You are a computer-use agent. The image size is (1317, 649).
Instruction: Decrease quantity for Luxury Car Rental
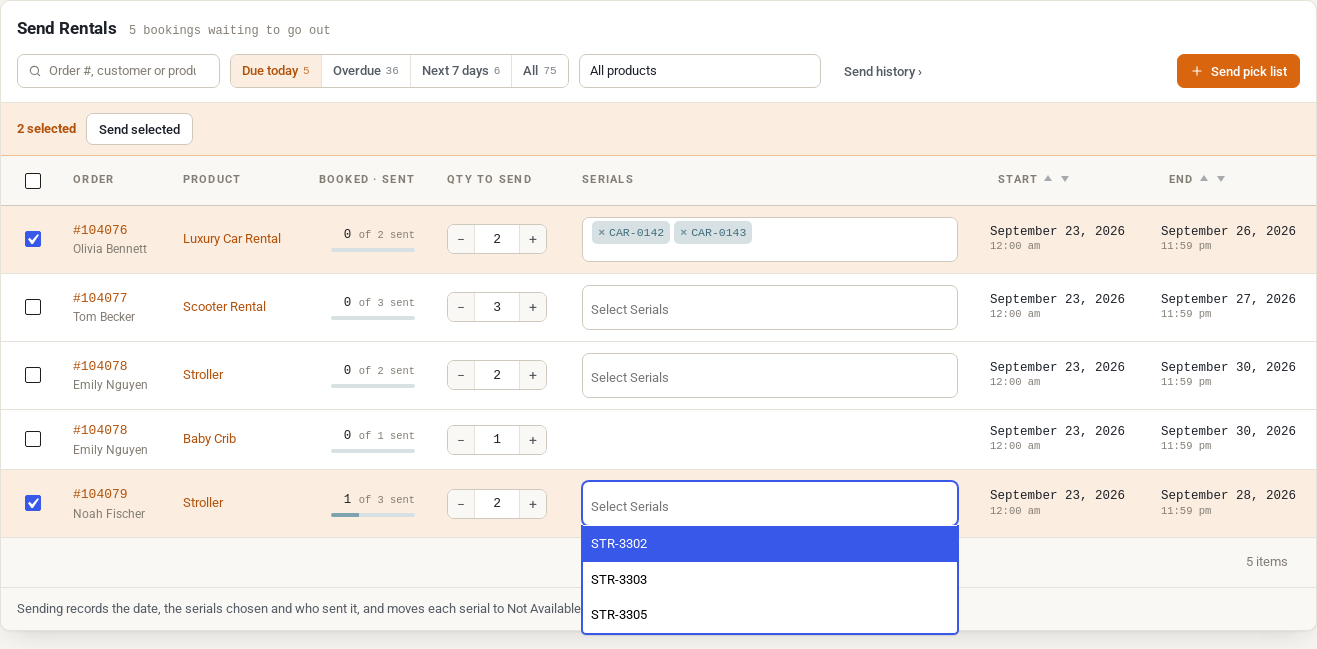461,239
